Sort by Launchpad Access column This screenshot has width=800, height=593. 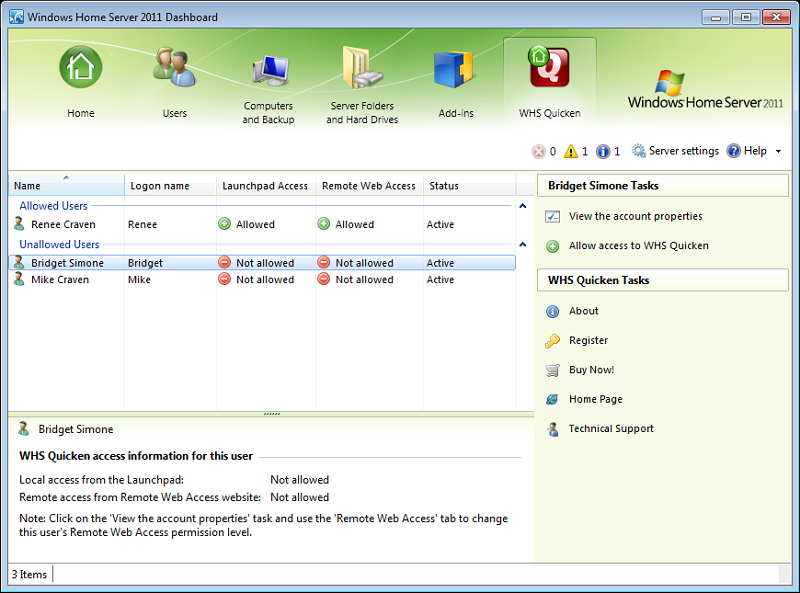(266, 186)
